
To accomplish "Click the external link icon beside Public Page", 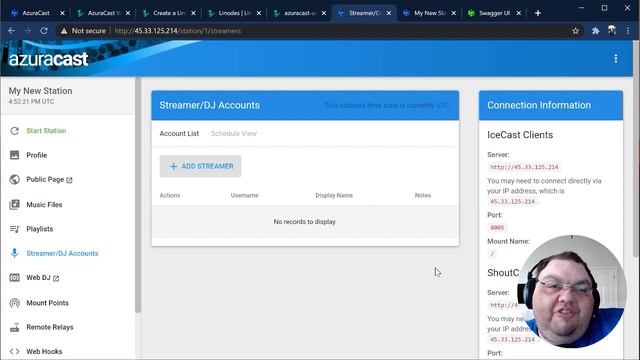I will point(69,180).
